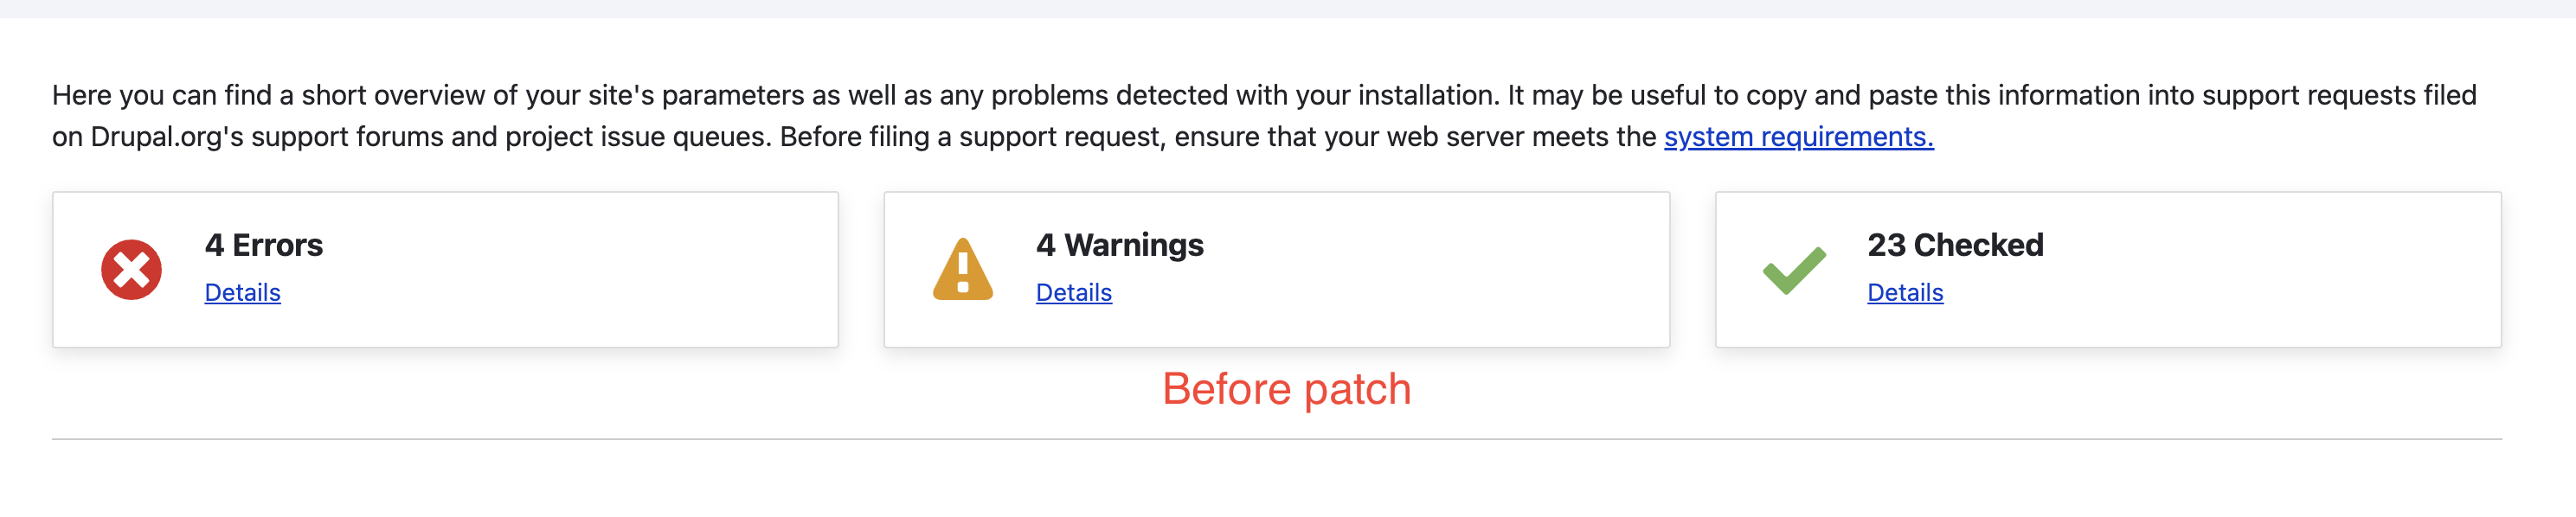2576x517 pixels.
Task: Open Details link under 4 Errors
Action: (x=242, y=292)
